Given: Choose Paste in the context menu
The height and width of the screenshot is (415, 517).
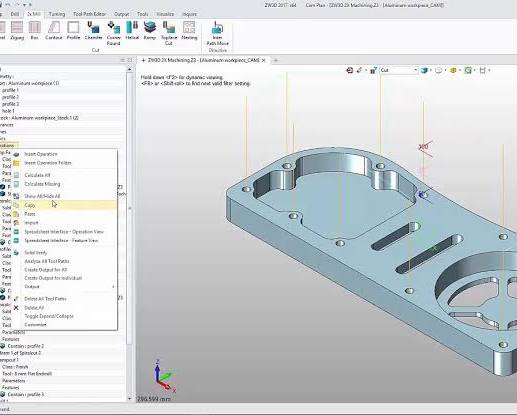Looking at the screenshot, I should pyautogui.click(x=64, y=214).
